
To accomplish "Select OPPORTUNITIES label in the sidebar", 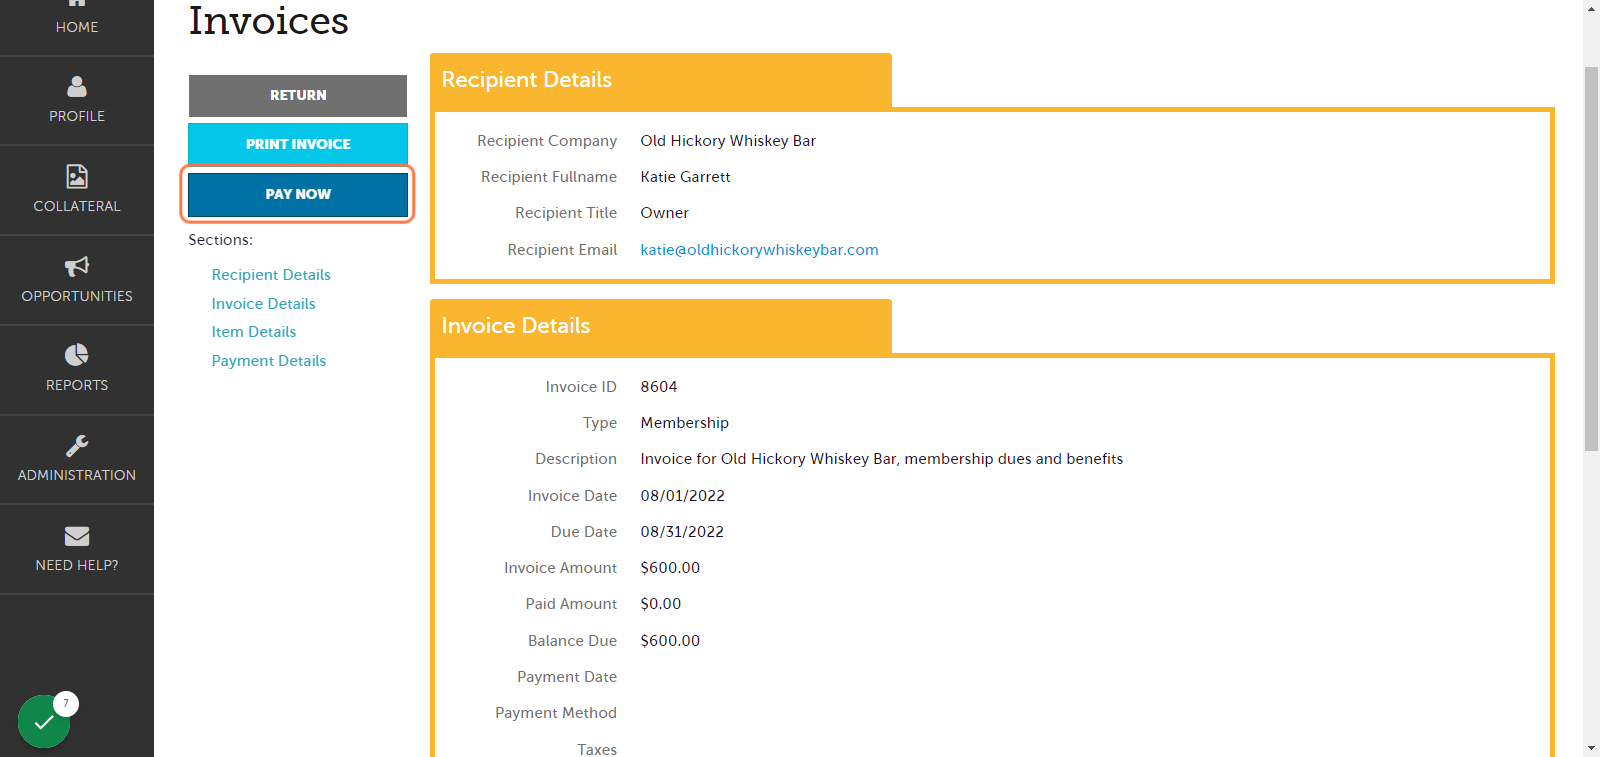I will 77,296.
